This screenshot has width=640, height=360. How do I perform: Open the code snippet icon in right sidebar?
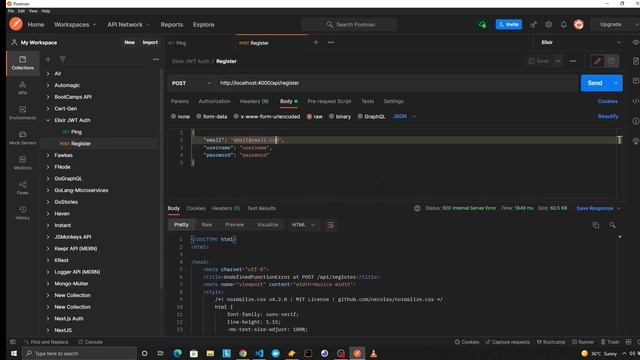point(636,101)
